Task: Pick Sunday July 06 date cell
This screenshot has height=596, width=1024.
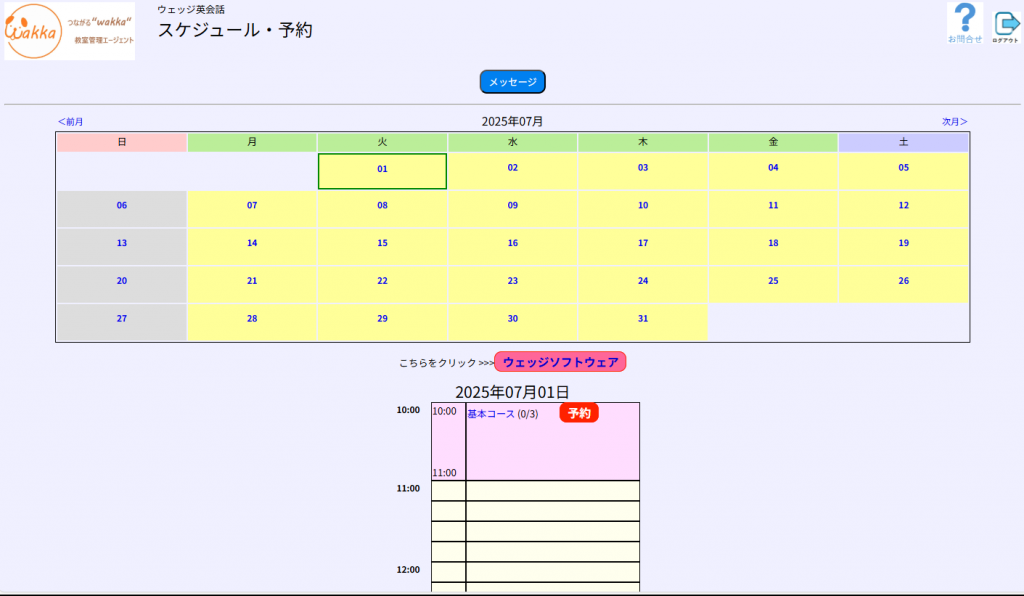Action: pos(122,206)
